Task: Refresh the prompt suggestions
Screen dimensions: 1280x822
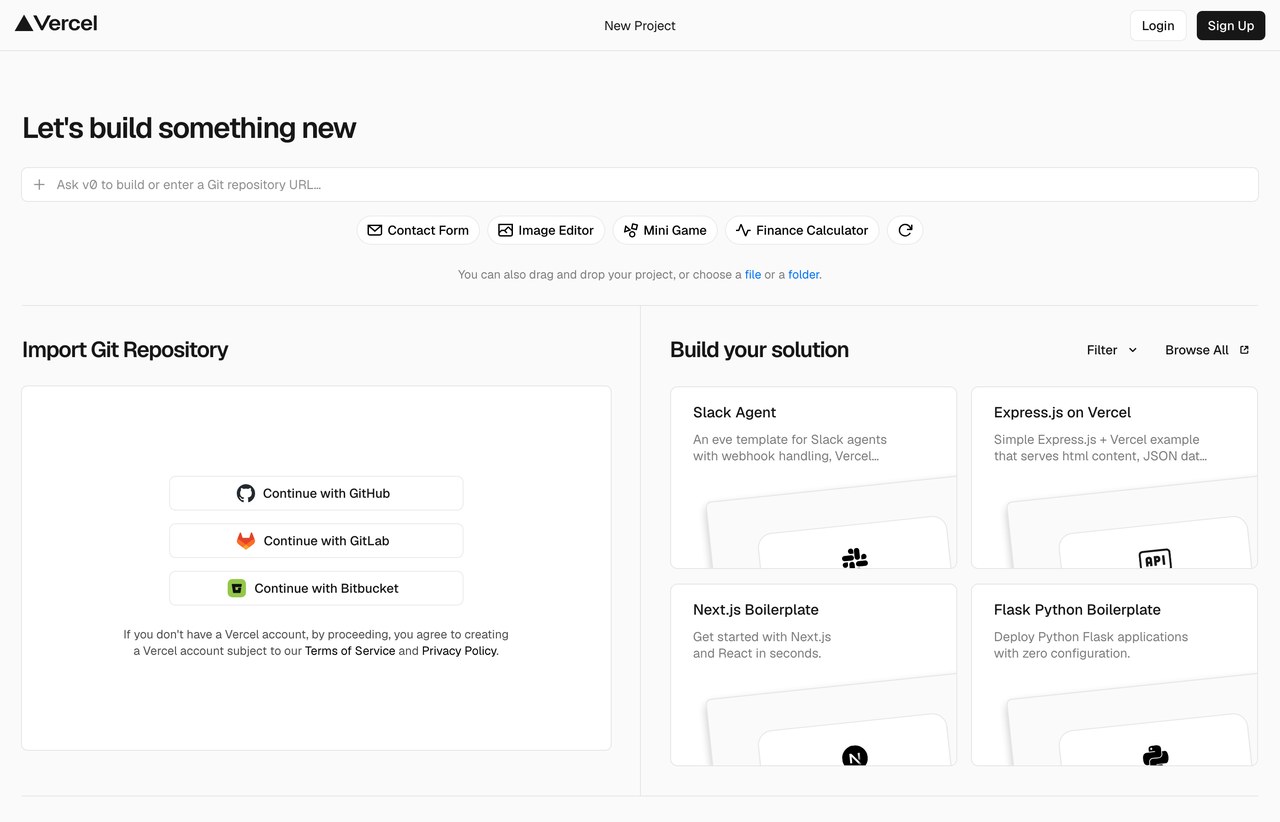Action: (x=905, y=230)
